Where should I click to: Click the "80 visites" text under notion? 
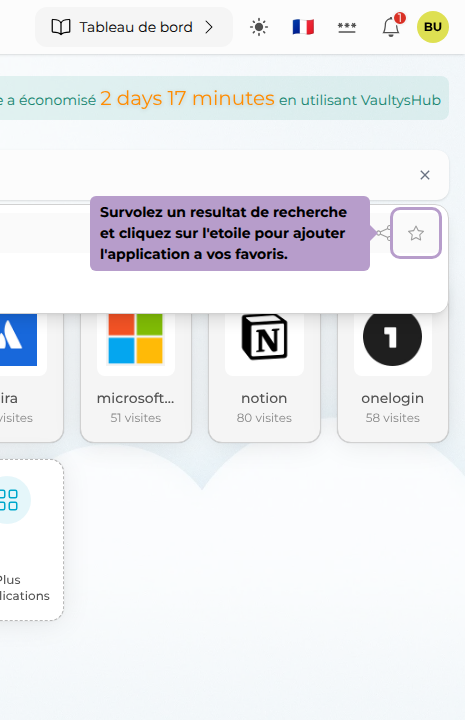(264, 418)
